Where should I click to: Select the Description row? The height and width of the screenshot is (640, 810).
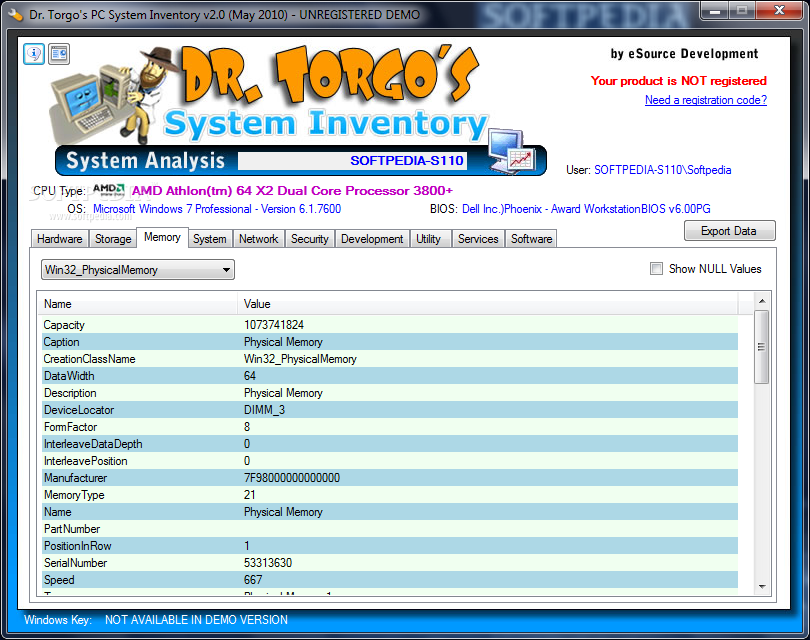click(388, 393)
